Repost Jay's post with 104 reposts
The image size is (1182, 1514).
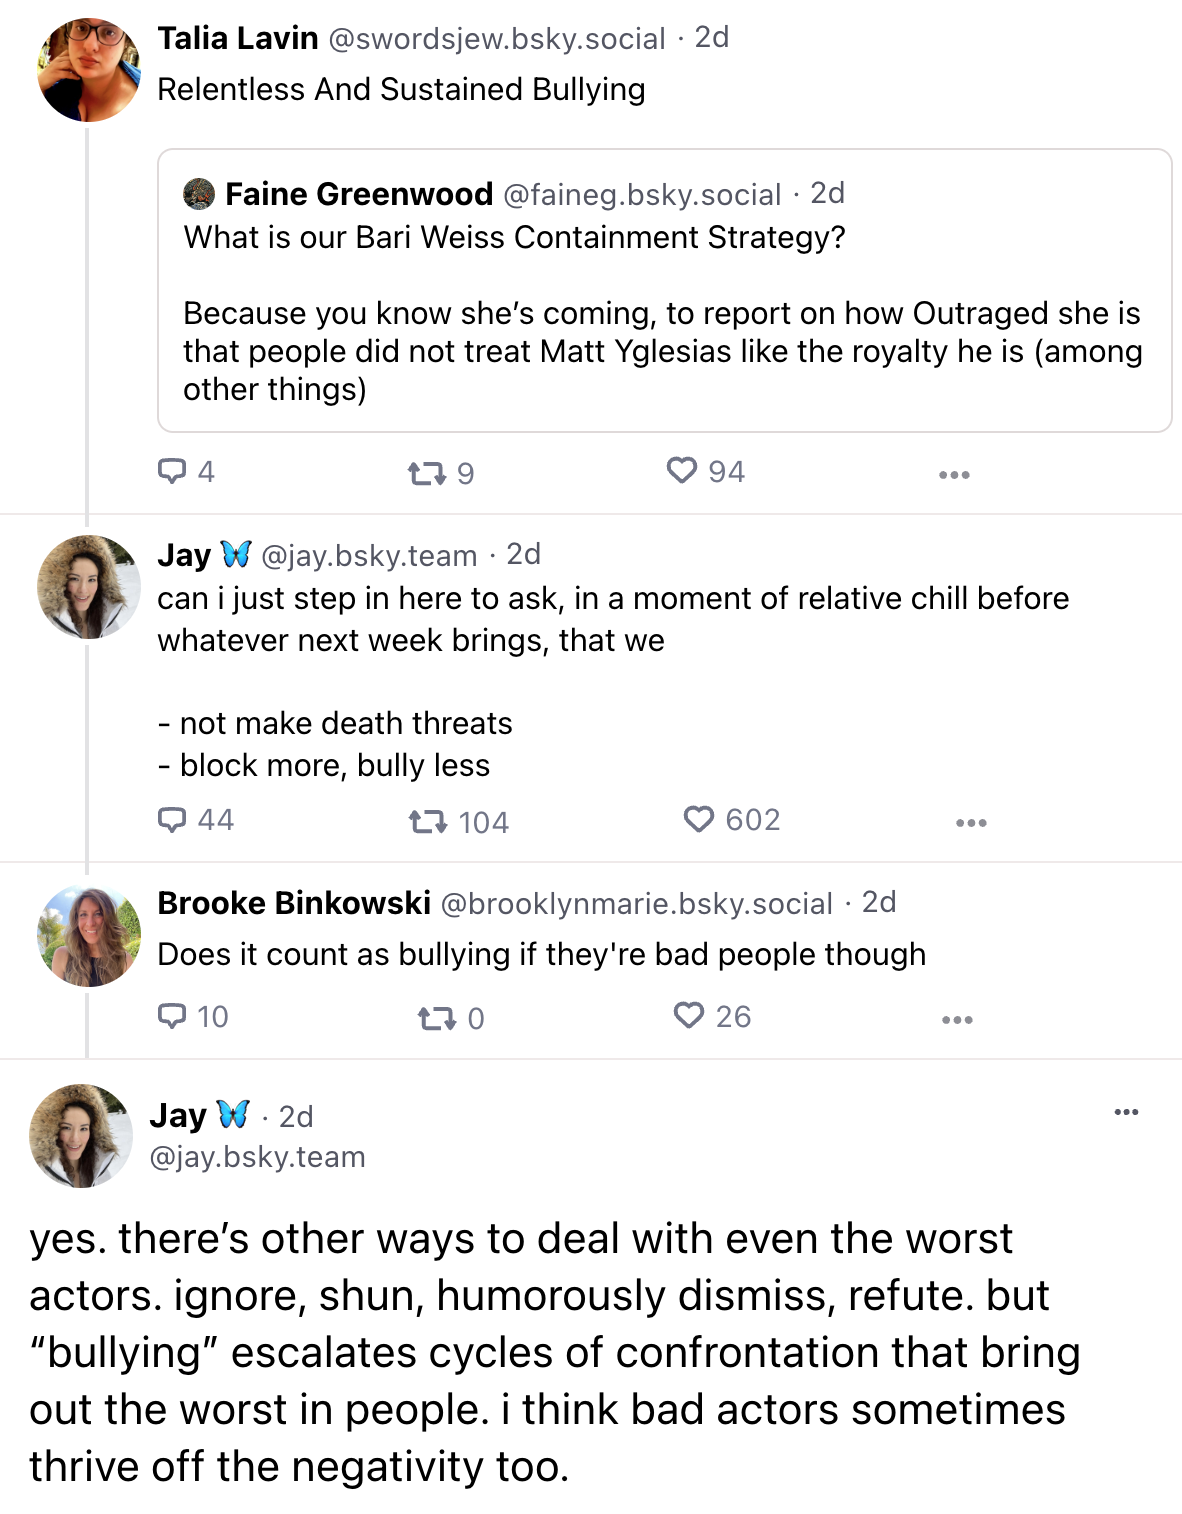[x=428, y=822]
